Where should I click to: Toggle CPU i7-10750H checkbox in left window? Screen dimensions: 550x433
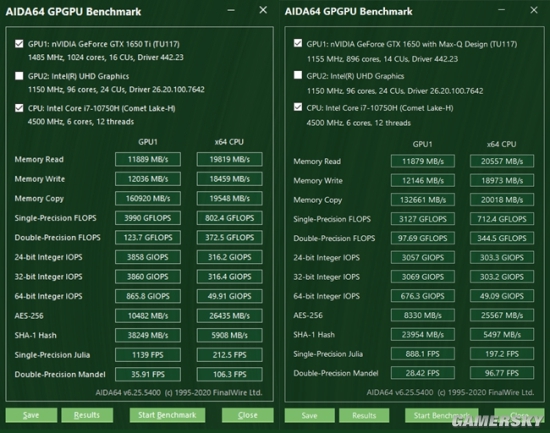[19, 108]
